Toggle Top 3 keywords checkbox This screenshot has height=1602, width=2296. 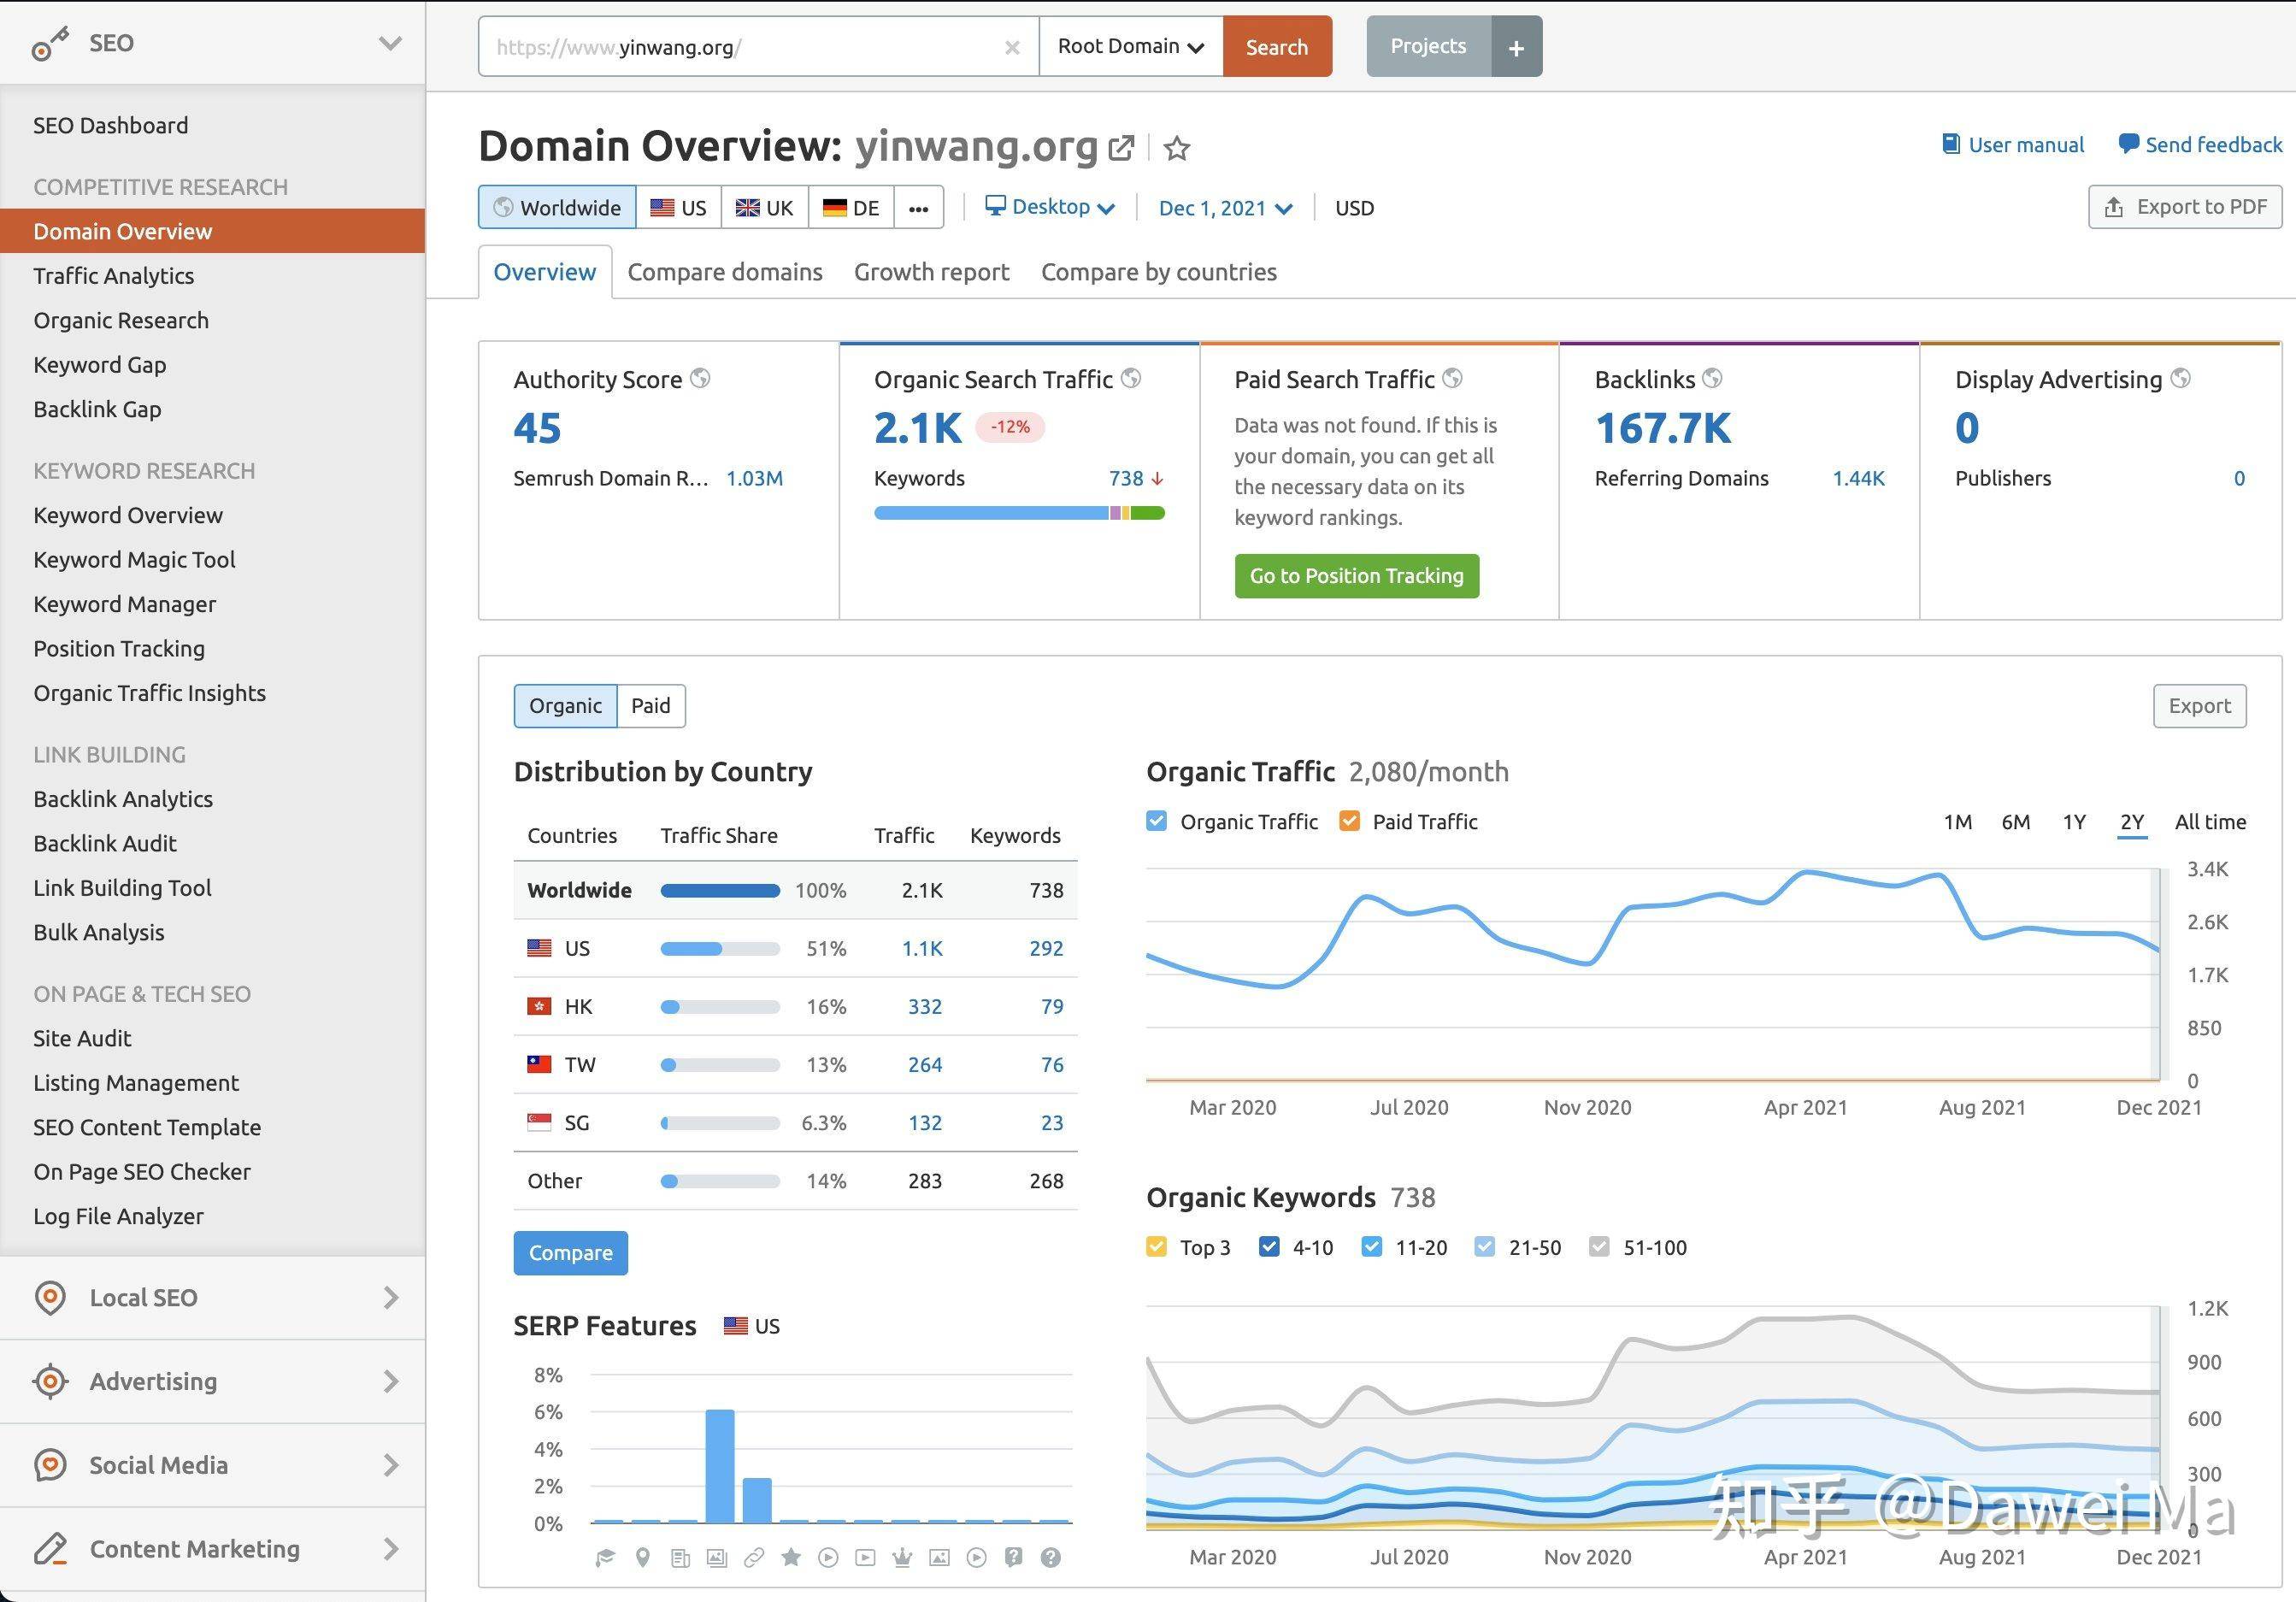tap(1156, 1247)
